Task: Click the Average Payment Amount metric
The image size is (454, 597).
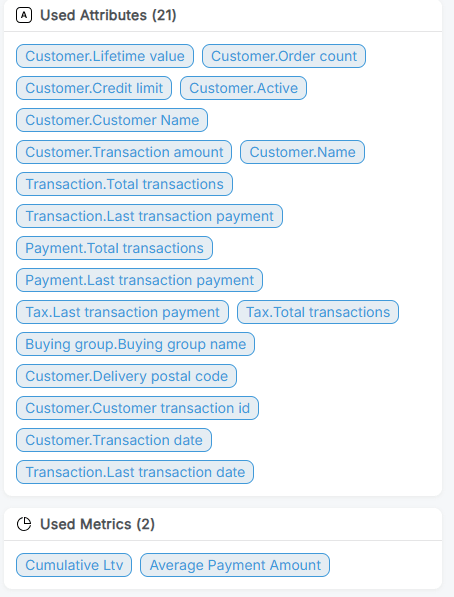Action: 235,565
